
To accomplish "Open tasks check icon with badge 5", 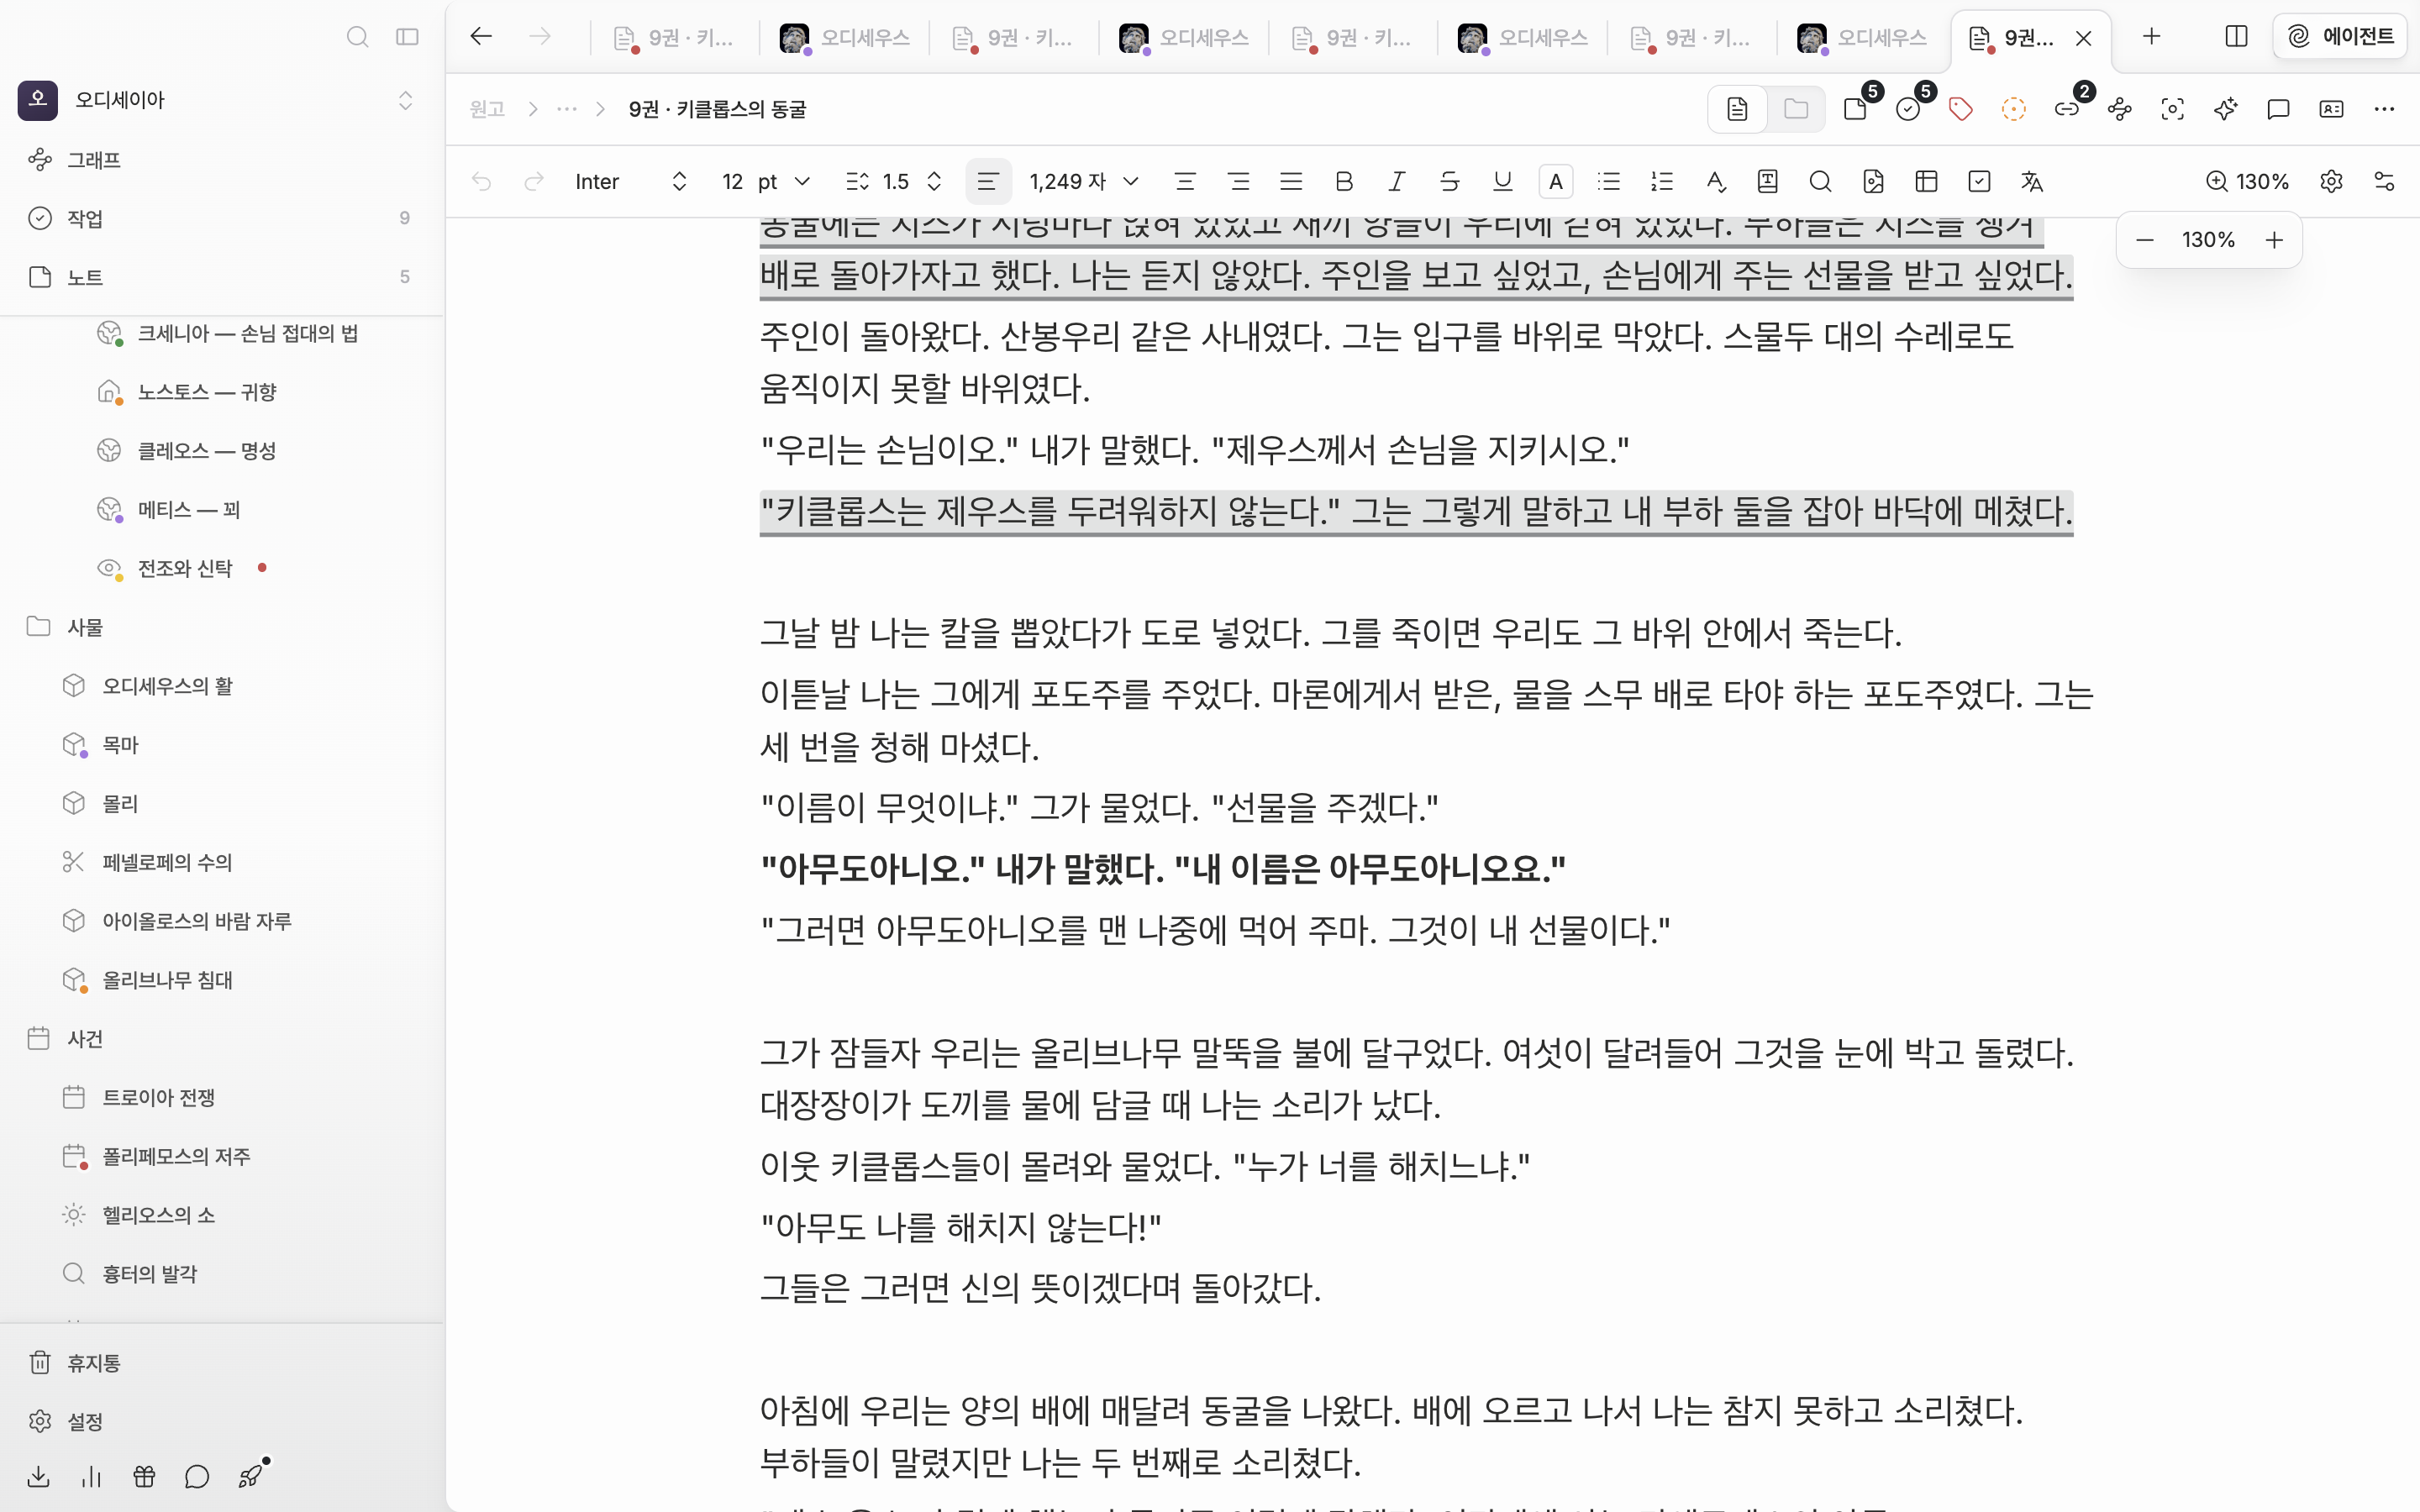I will pyautogui.click(x=1908, y=109).
